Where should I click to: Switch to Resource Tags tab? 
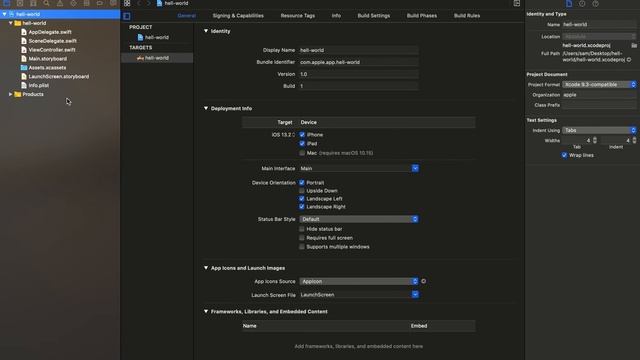[x=298, y=16]
